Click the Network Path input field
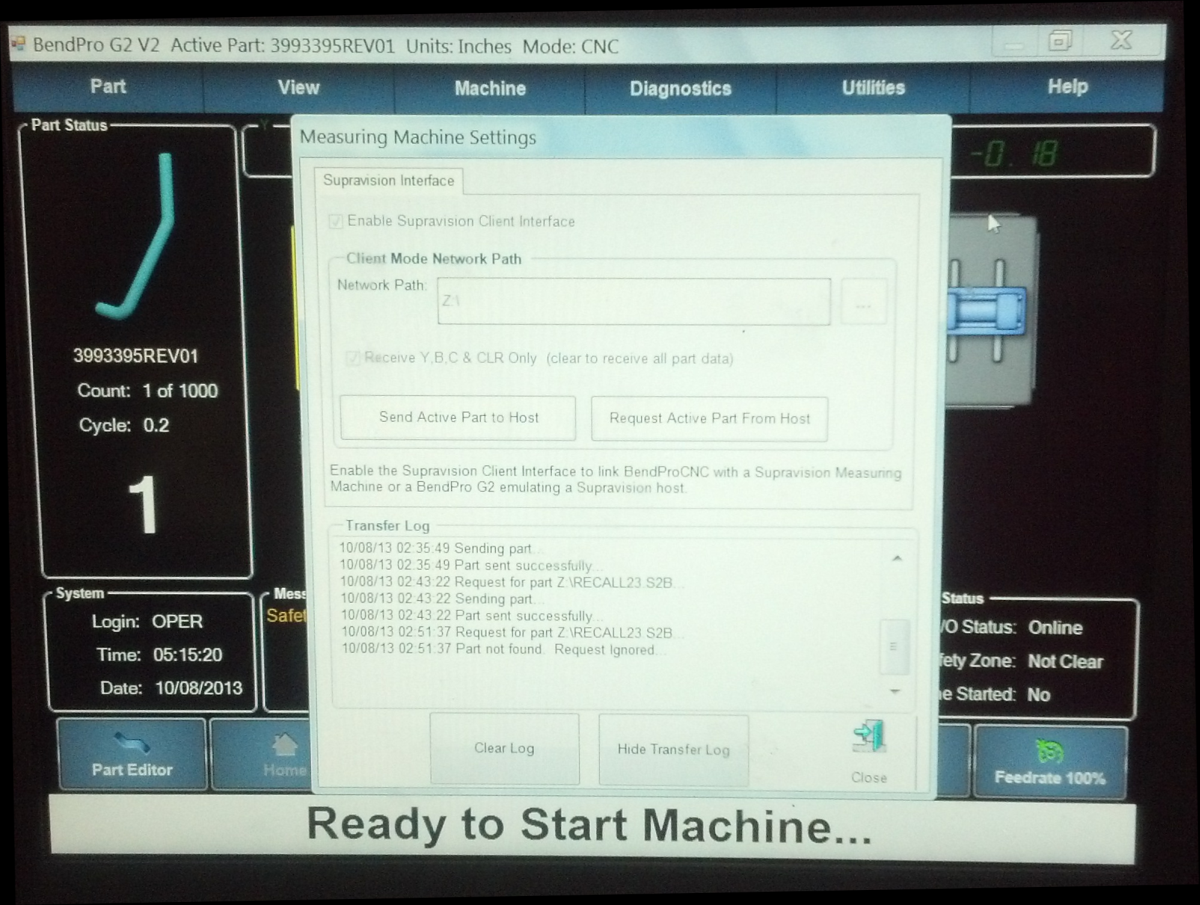1200x905 pixels. click(633, 301)
